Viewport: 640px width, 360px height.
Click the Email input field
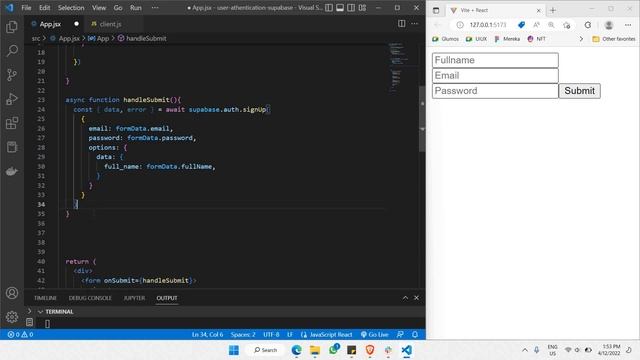495,76
